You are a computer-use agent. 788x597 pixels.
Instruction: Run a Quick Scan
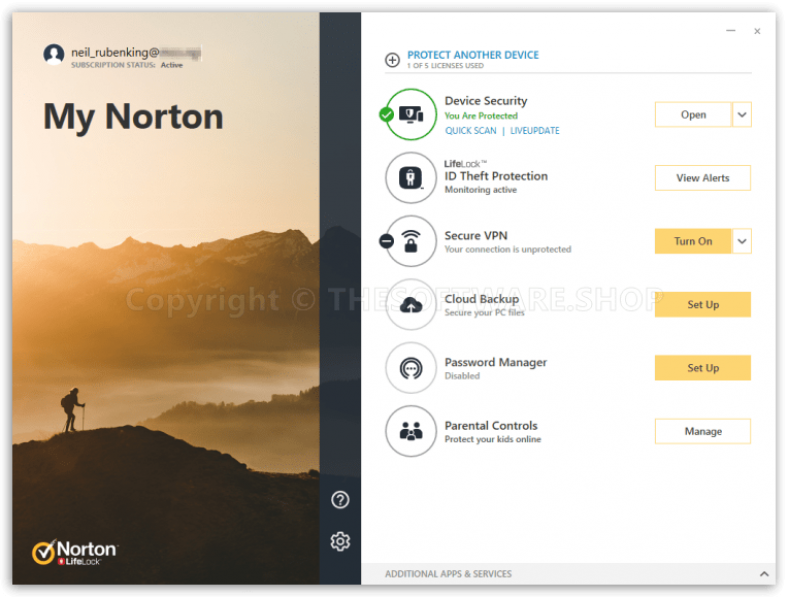470,131
